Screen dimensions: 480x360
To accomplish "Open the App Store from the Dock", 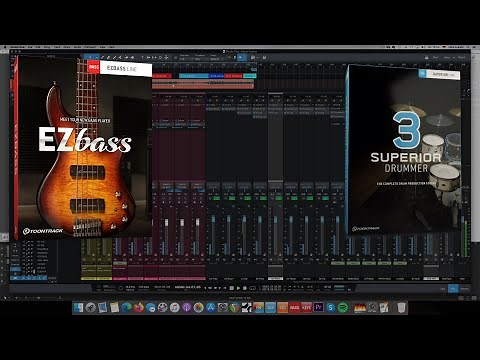I will click(211, 307).
